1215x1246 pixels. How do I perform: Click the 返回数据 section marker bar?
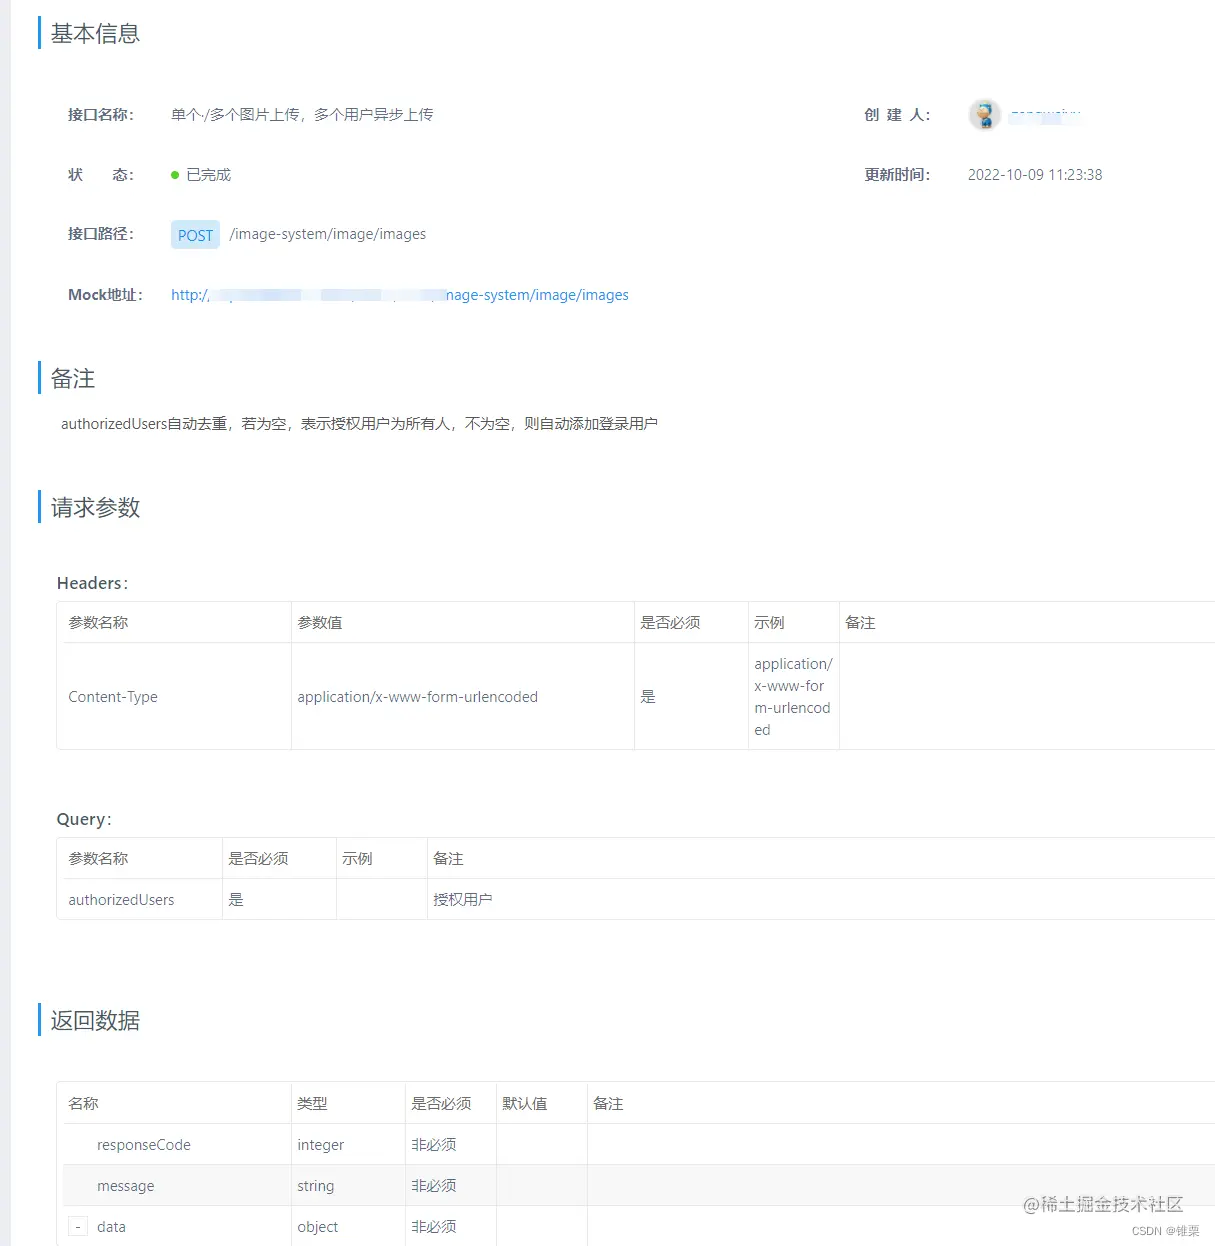(38, 1020)
